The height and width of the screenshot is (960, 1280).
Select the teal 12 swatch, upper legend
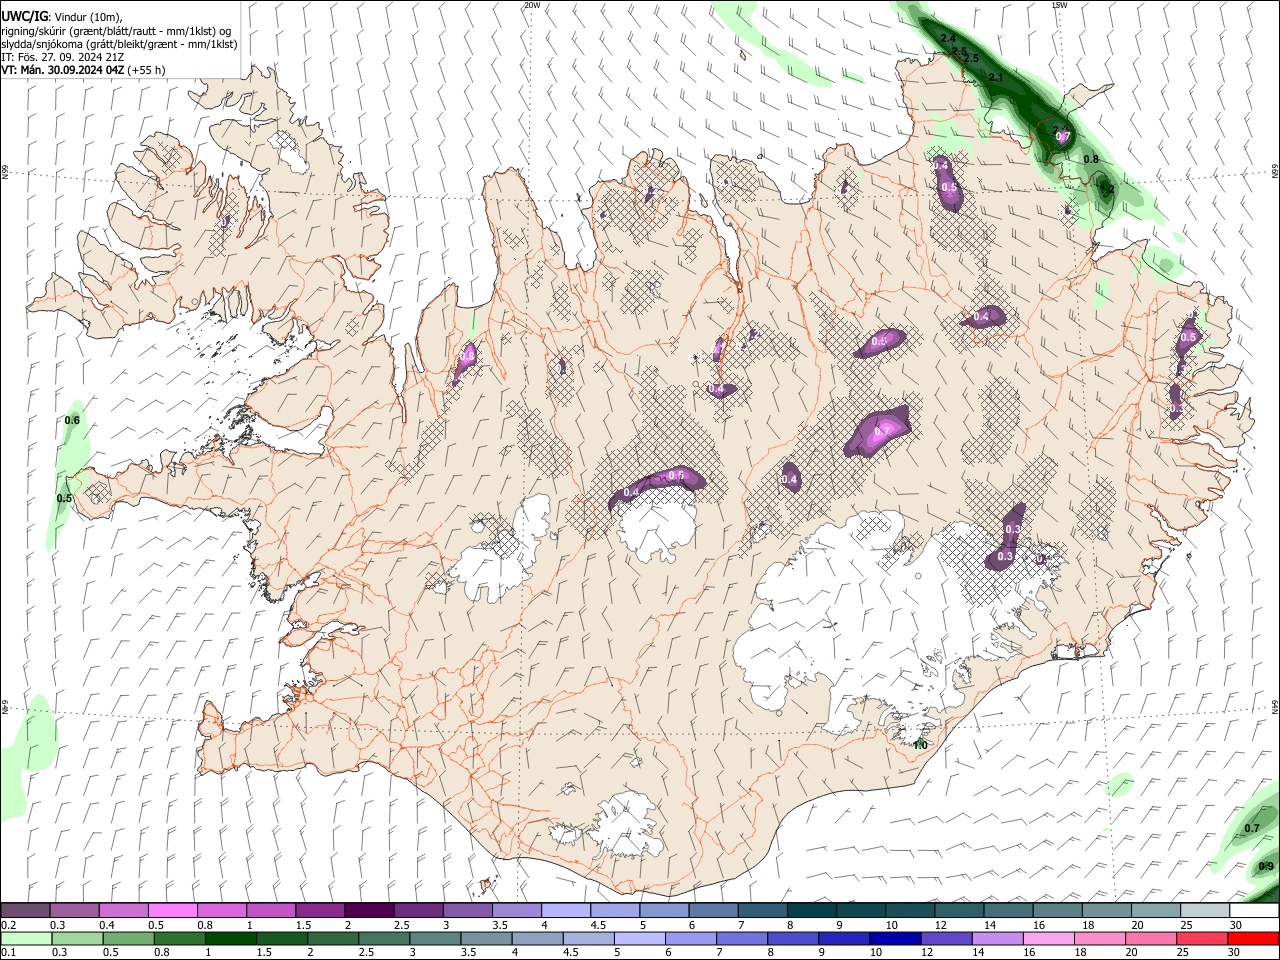click(959, 910)
